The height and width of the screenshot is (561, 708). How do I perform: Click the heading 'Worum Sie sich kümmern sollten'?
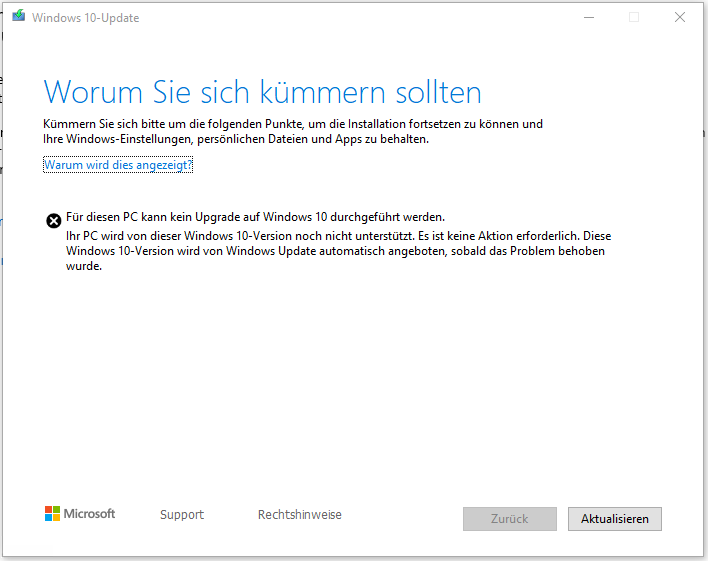click(x=262, y=92)
